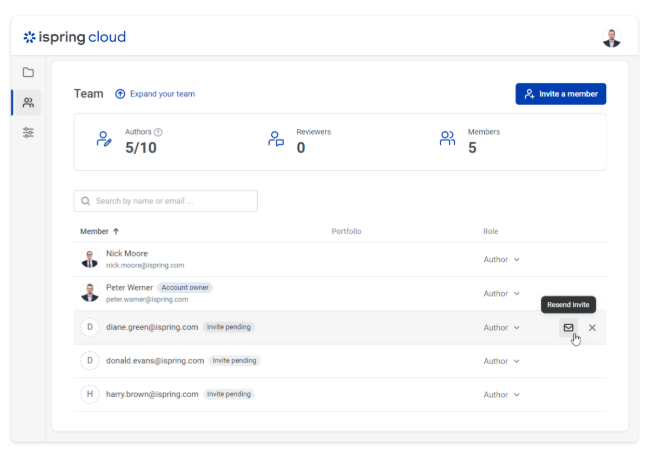Click the Role column header
The height and width of the screenshot is (458, 658).
tap(491, 231)
